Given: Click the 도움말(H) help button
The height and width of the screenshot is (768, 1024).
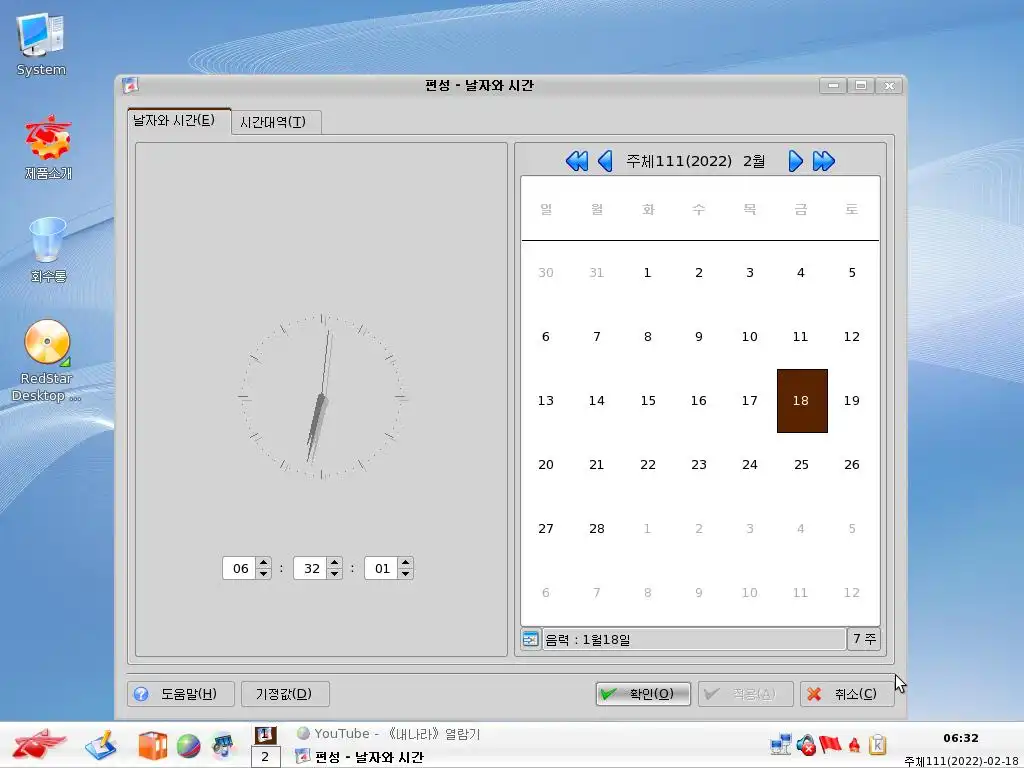Looking at the screenshot, I should pos(181,694).
